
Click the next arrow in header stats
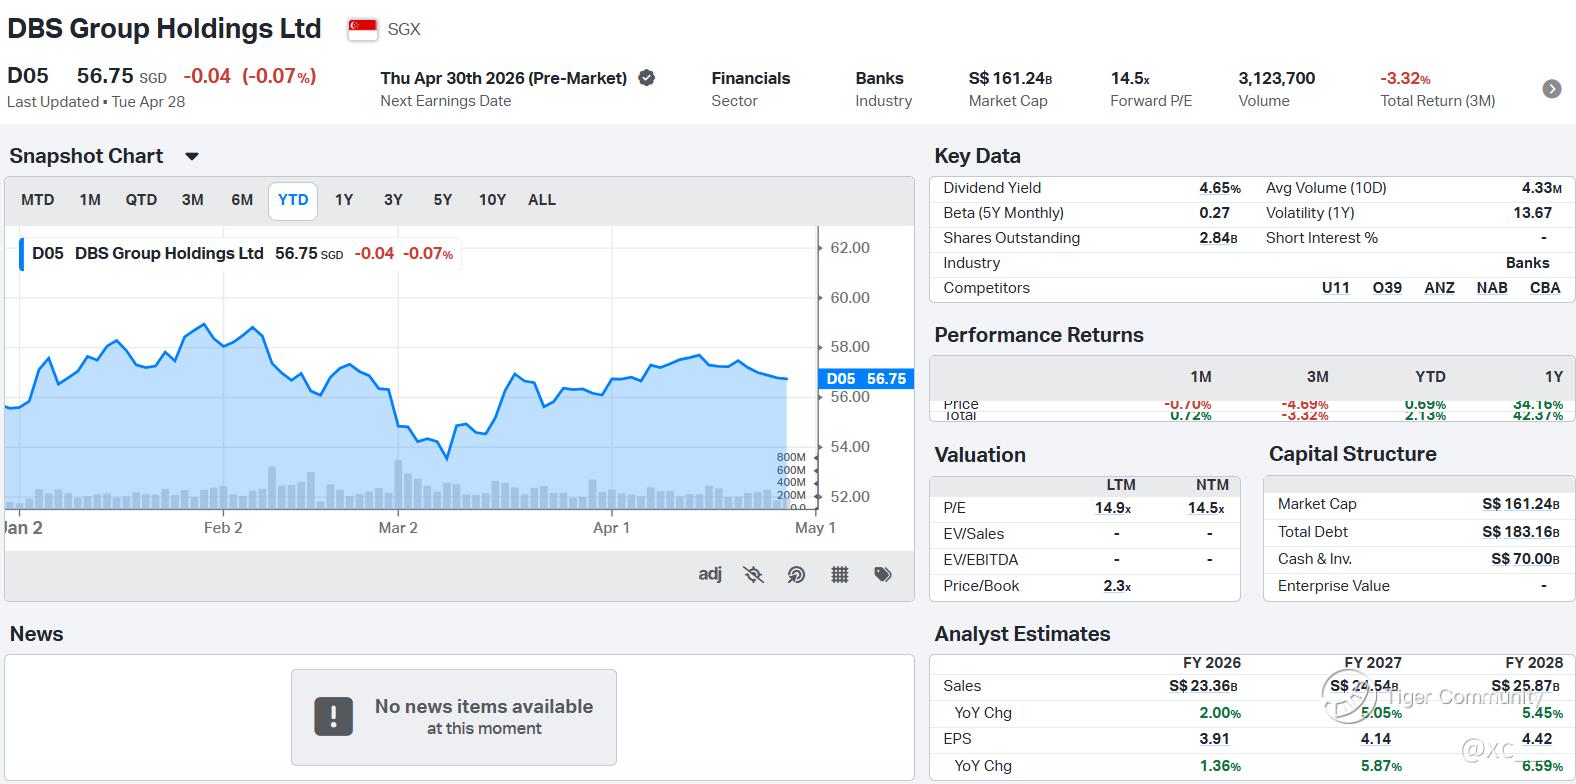1552,89
